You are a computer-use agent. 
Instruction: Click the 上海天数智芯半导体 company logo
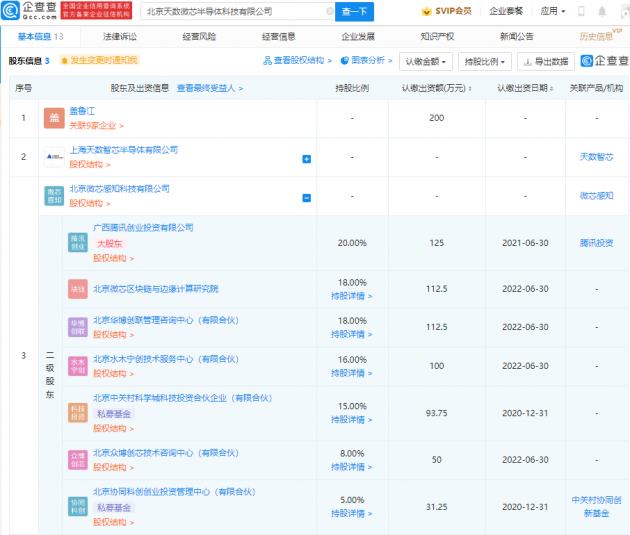click(x=53, y=157)
